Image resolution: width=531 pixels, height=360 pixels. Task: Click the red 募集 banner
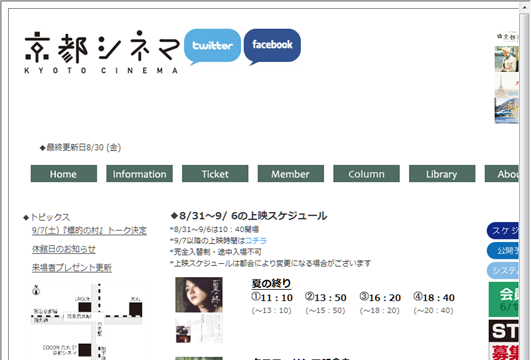[504, 352]
